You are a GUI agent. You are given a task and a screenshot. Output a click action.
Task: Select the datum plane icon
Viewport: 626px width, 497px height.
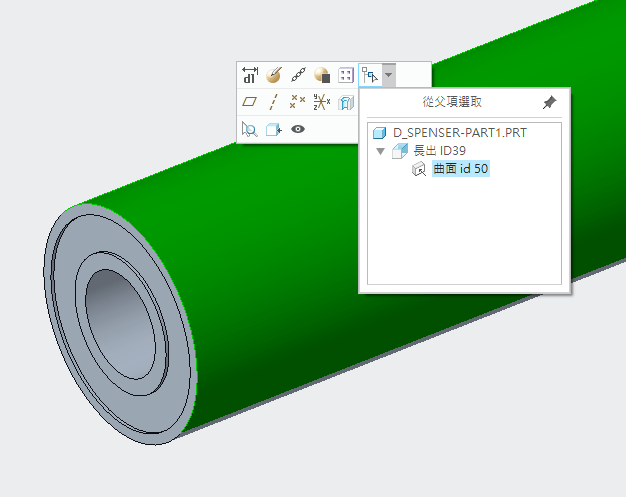point(250,102)
